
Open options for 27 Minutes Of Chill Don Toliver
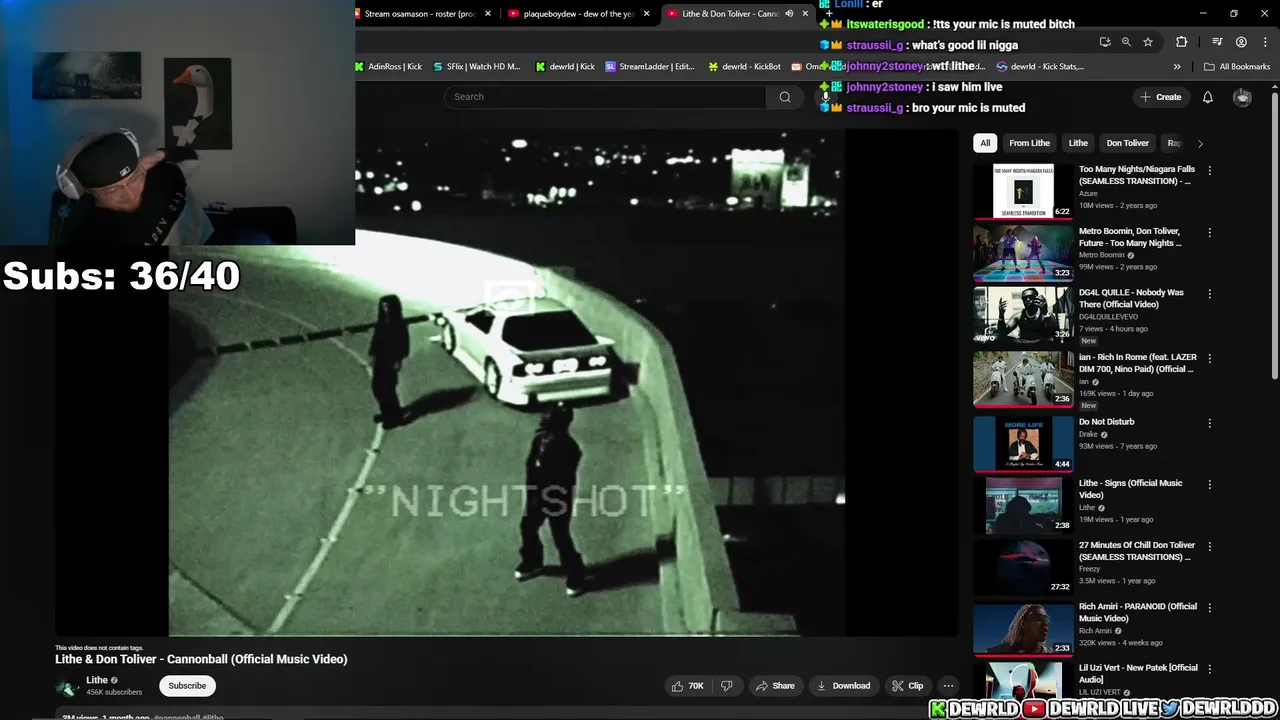click(1209, 547)
